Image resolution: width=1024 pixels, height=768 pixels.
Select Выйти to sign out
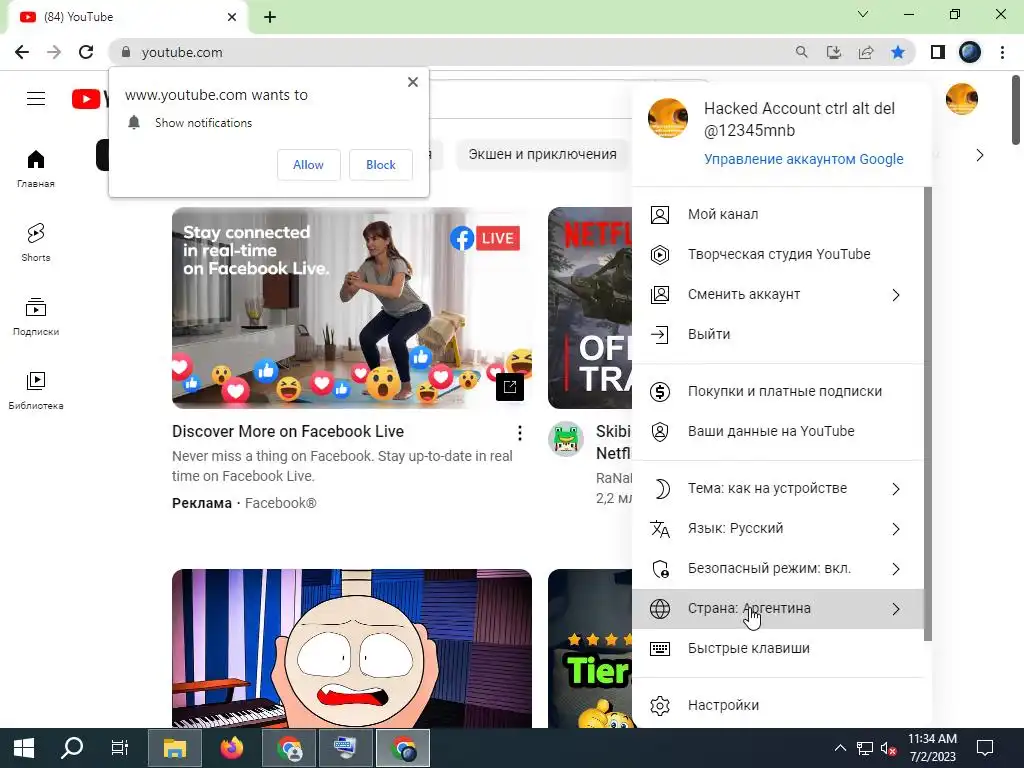tap(778, 334)
